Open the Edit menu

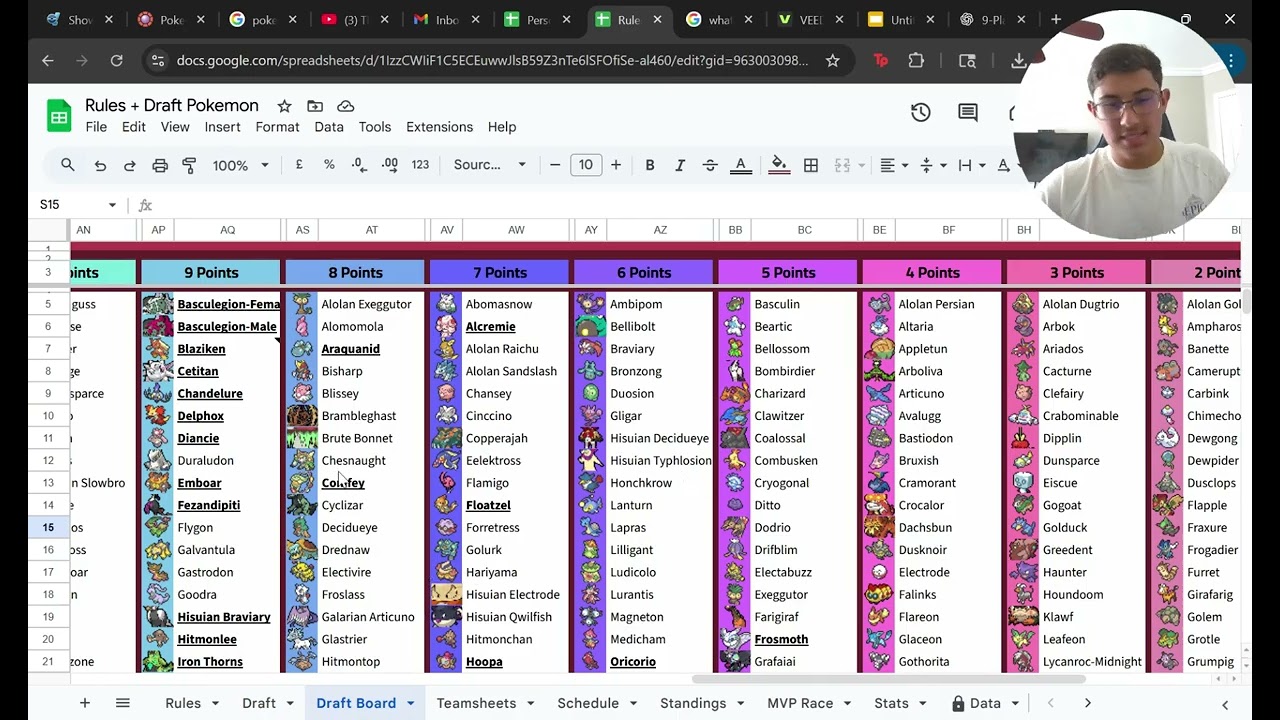click(134, 127)
